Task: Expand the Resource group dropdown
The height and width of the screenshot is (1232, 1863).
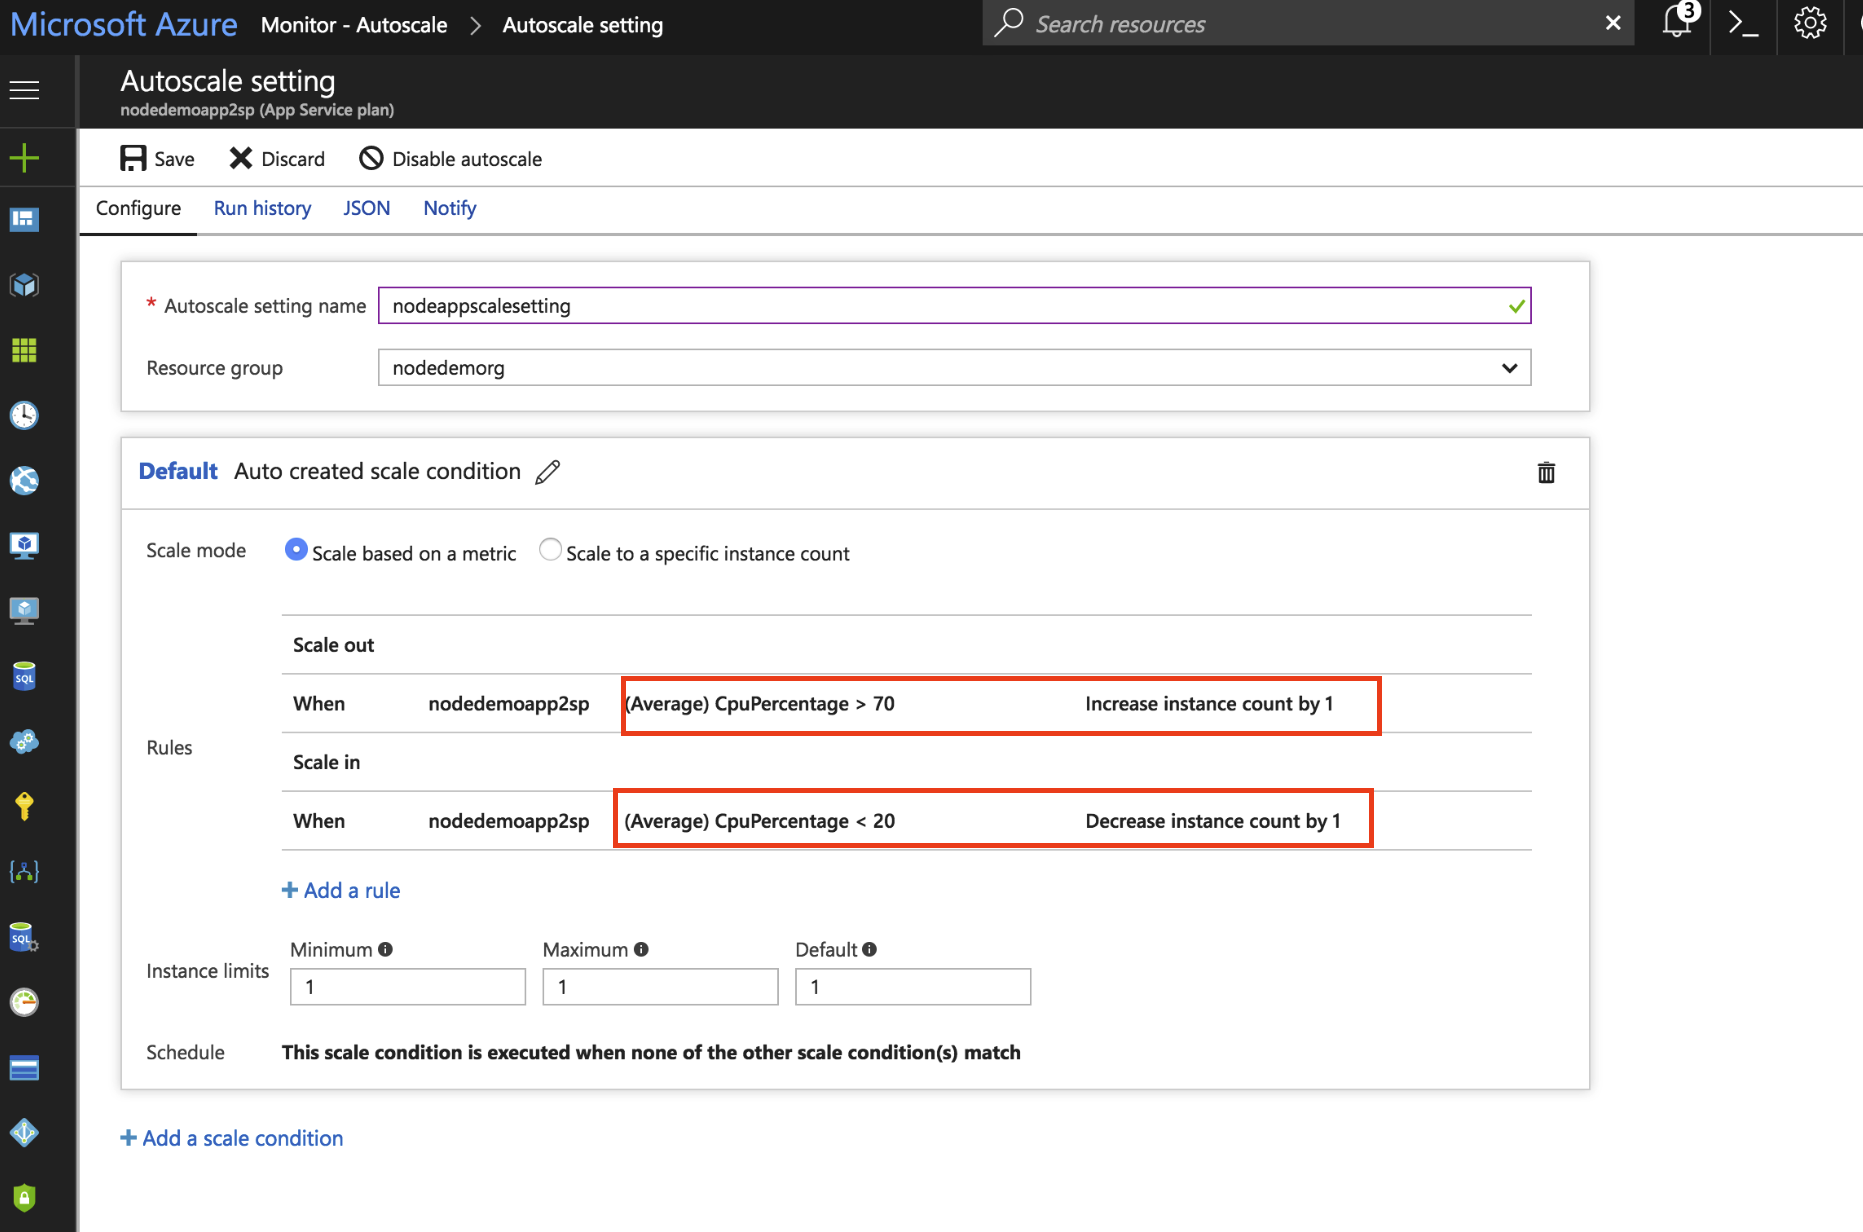Action: 1508,367
